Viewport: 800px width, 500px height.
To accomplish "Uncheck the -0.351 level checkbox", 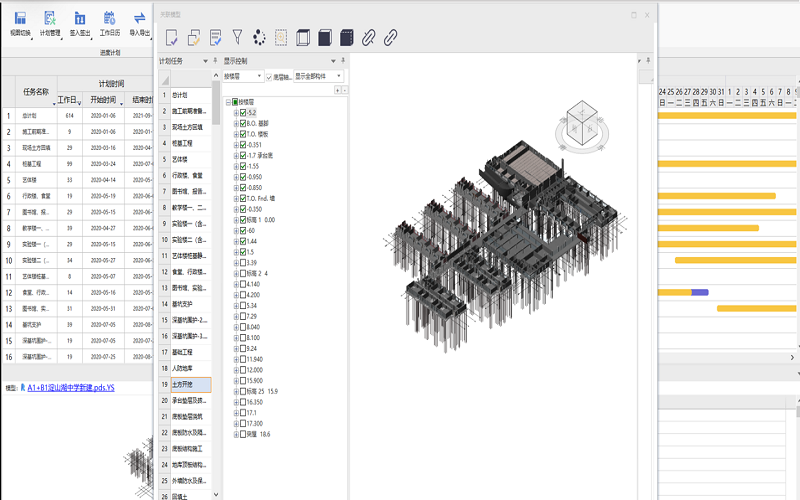I will pyautogui.click(x=243, y=145).
